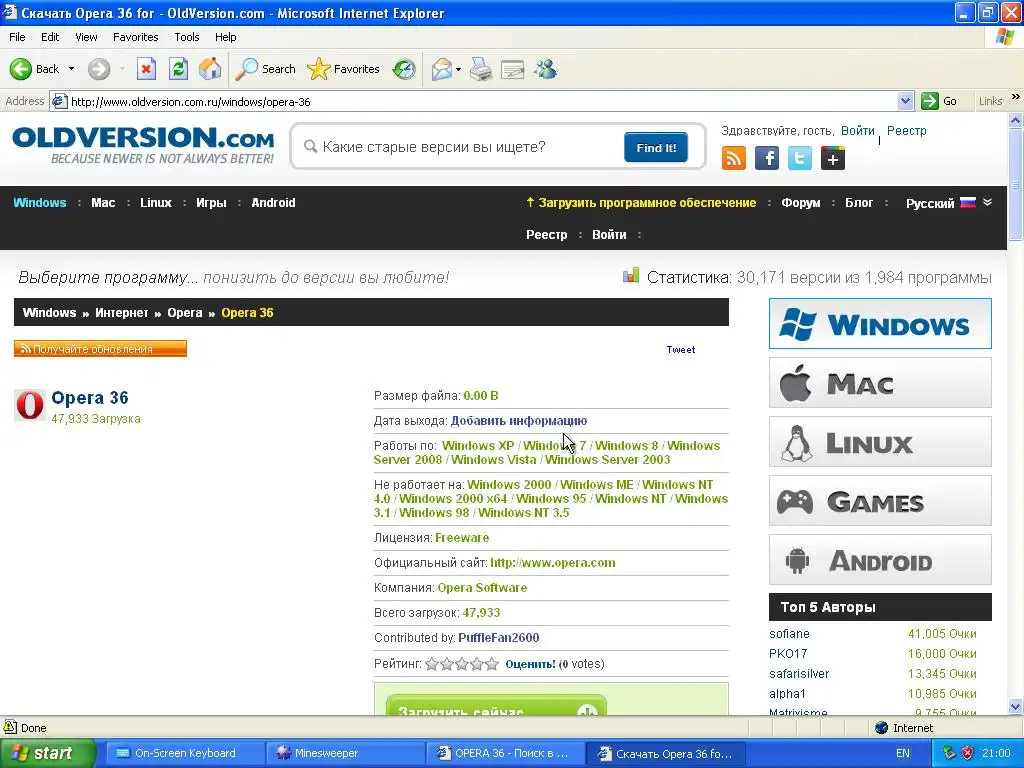Click the PuffleFan2600 contributor link
This screenshot has width=1024, height=768.
[x=498, y=637]
